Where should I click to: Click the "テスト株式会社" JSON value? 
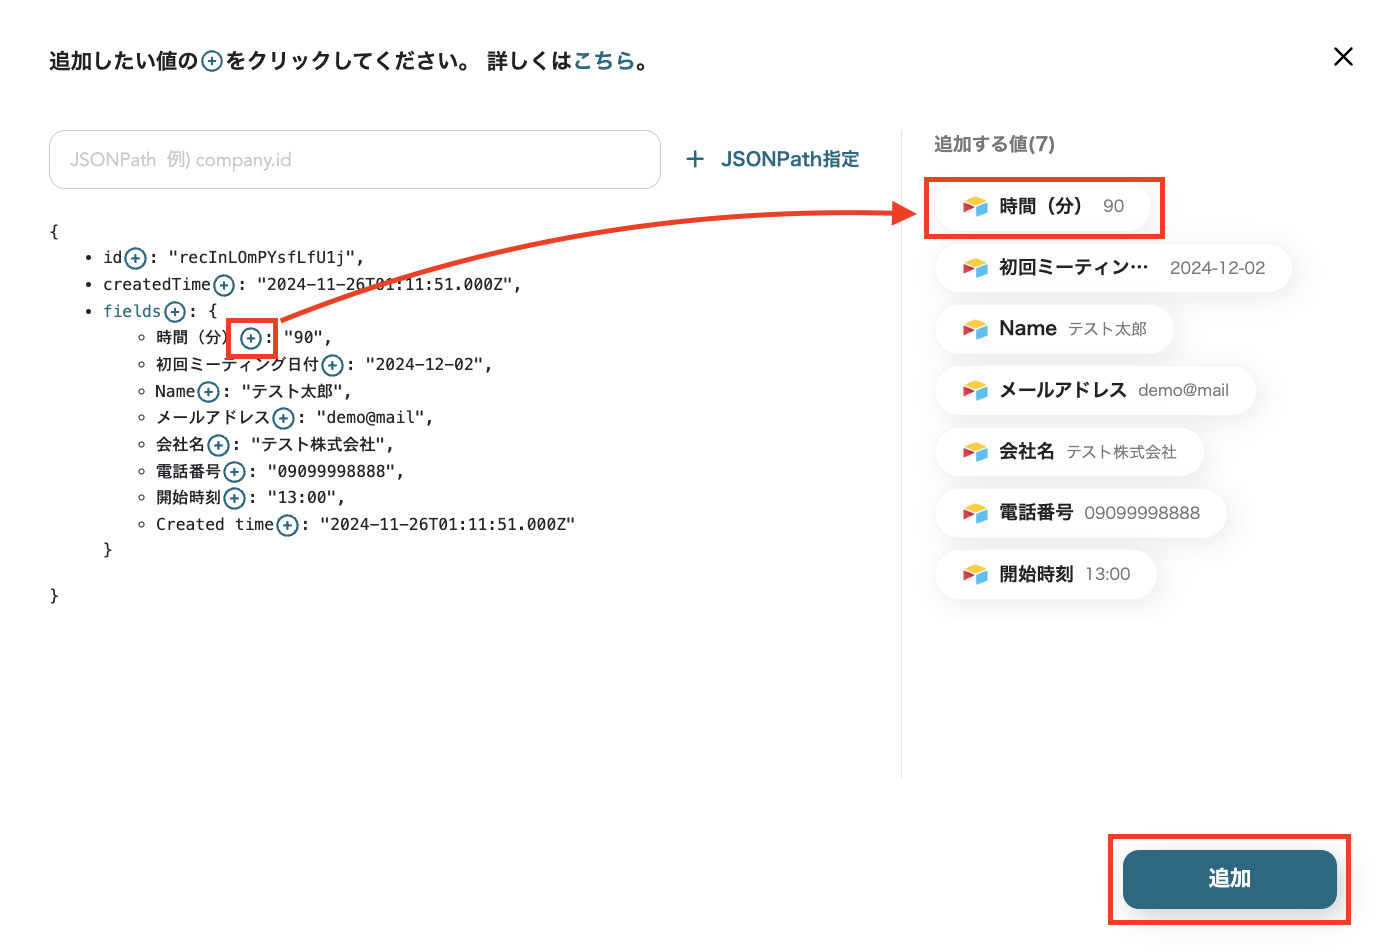tap(318, 445)
